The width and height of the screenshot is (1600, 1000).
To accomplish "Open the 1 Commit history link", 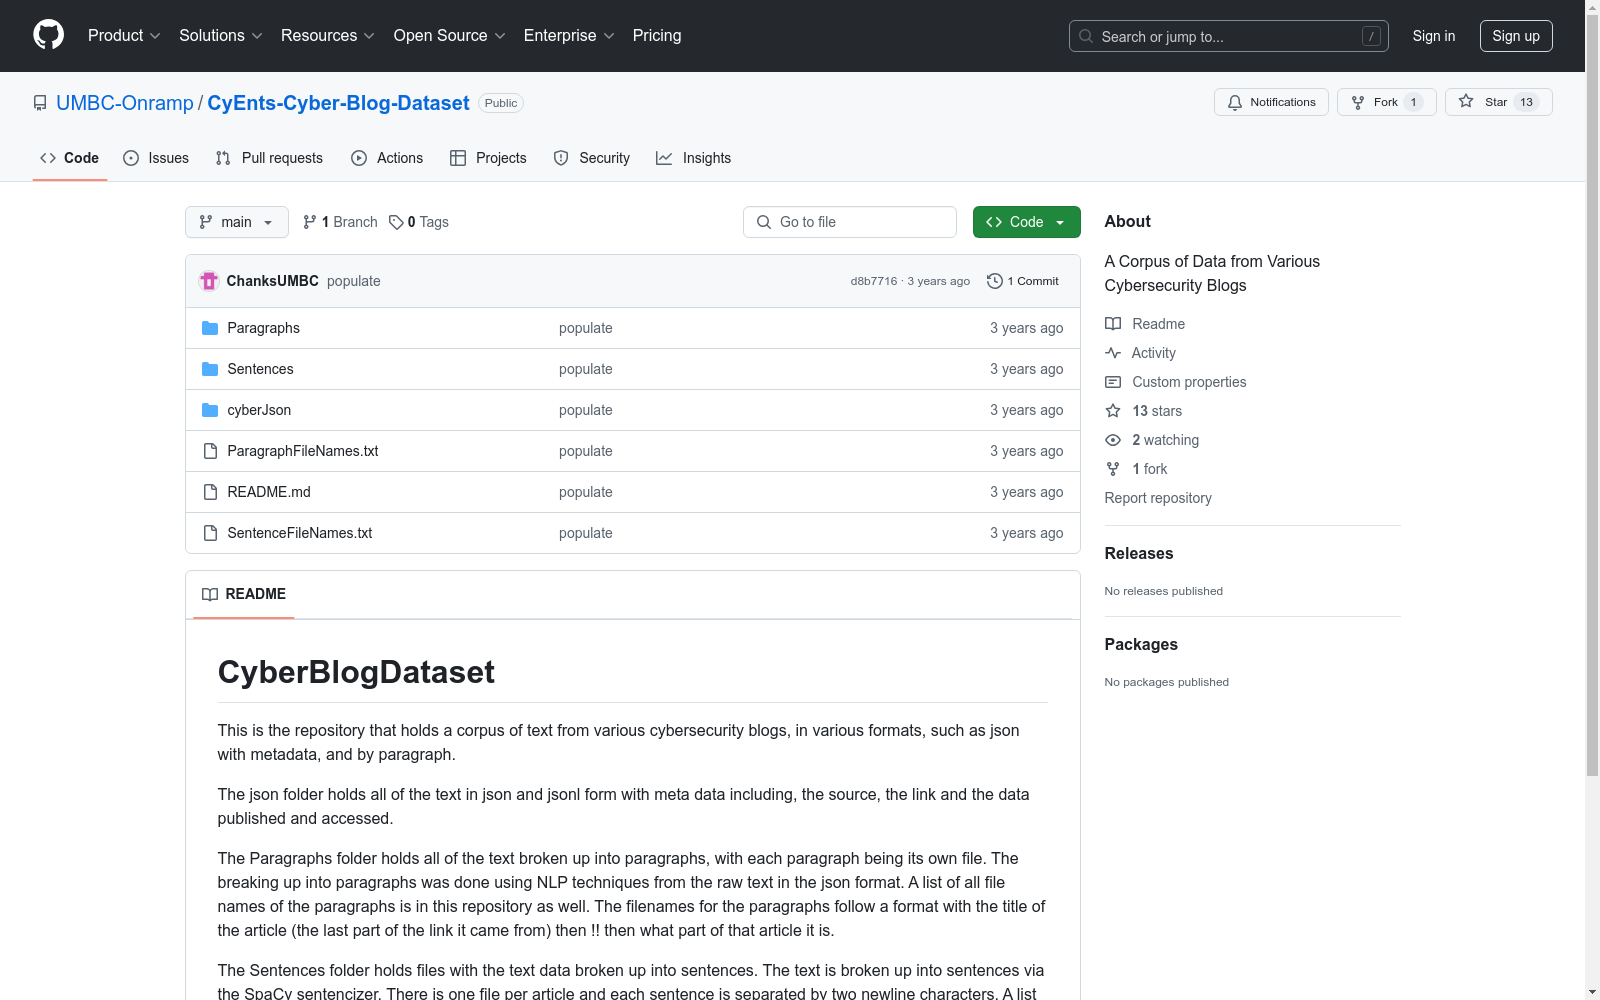I will (x=1023, y=281).
